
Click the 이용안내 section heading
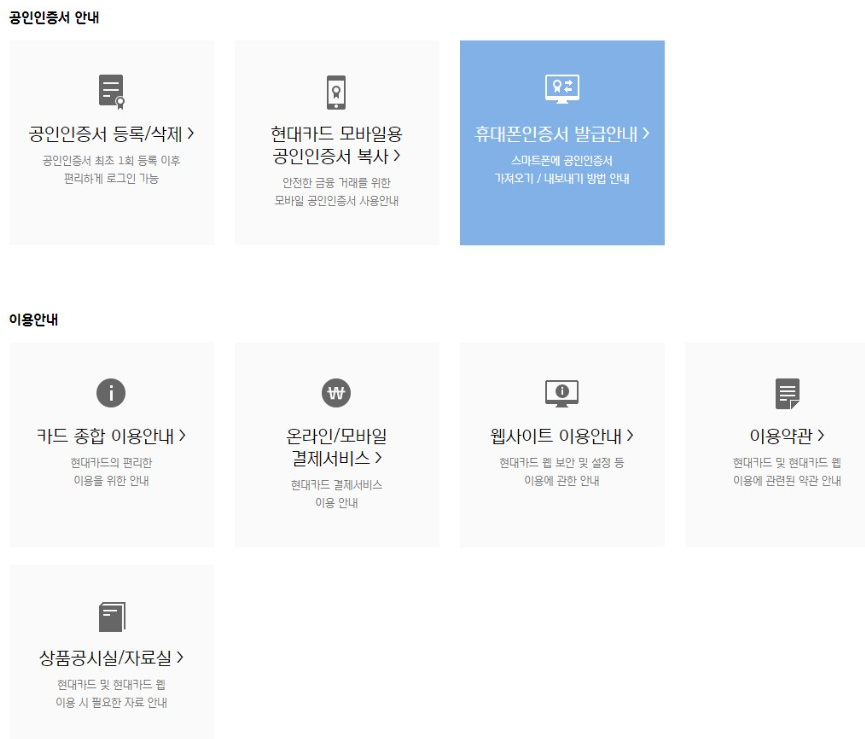[x=34, y=320]
